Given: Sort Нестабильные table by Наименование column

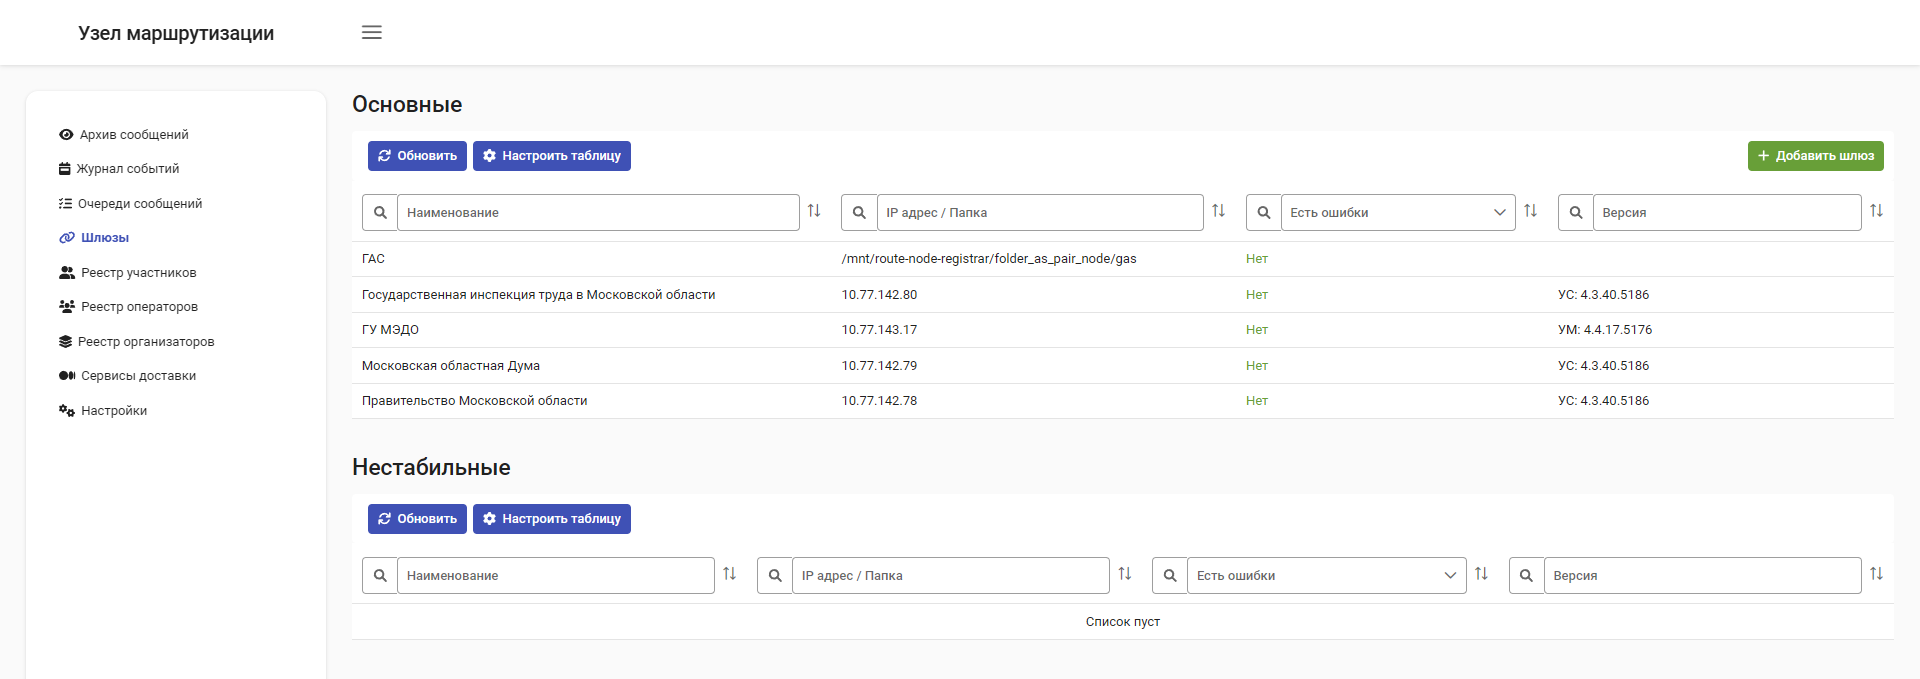Looking at the screenshot, I should pyautogui.click(x=729, y=574).
